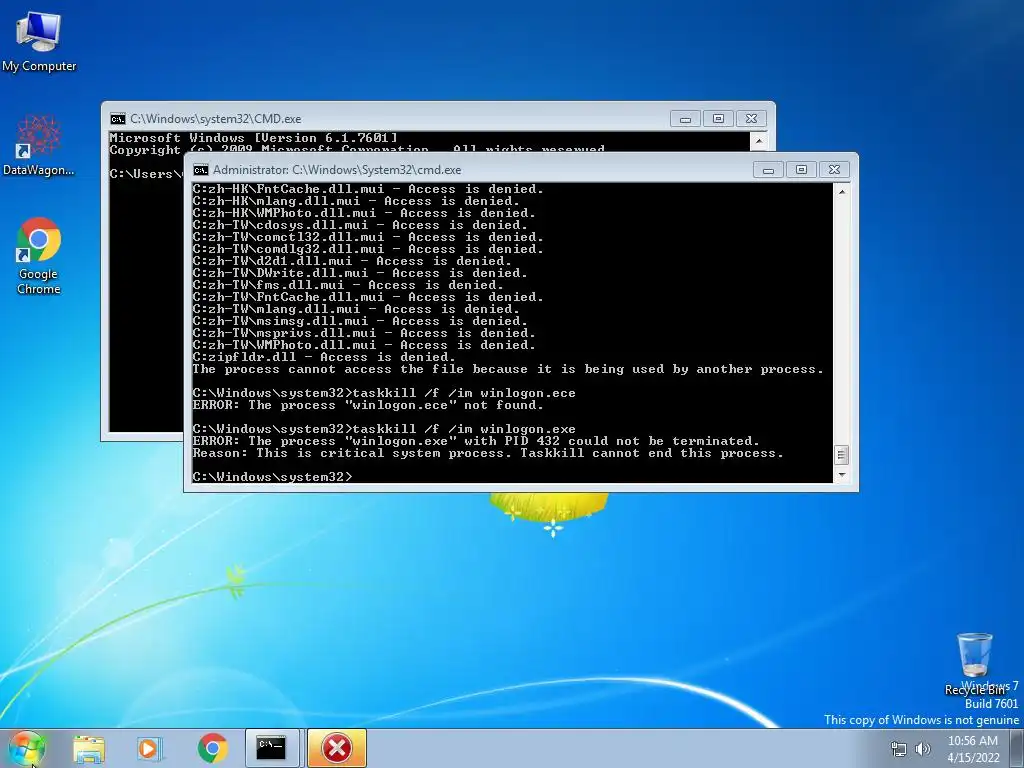The height and width of the screenshot is (768, 1024).
Task: Click the Administrator cmd scrollbar up arrow
Action: pos(842,191)
